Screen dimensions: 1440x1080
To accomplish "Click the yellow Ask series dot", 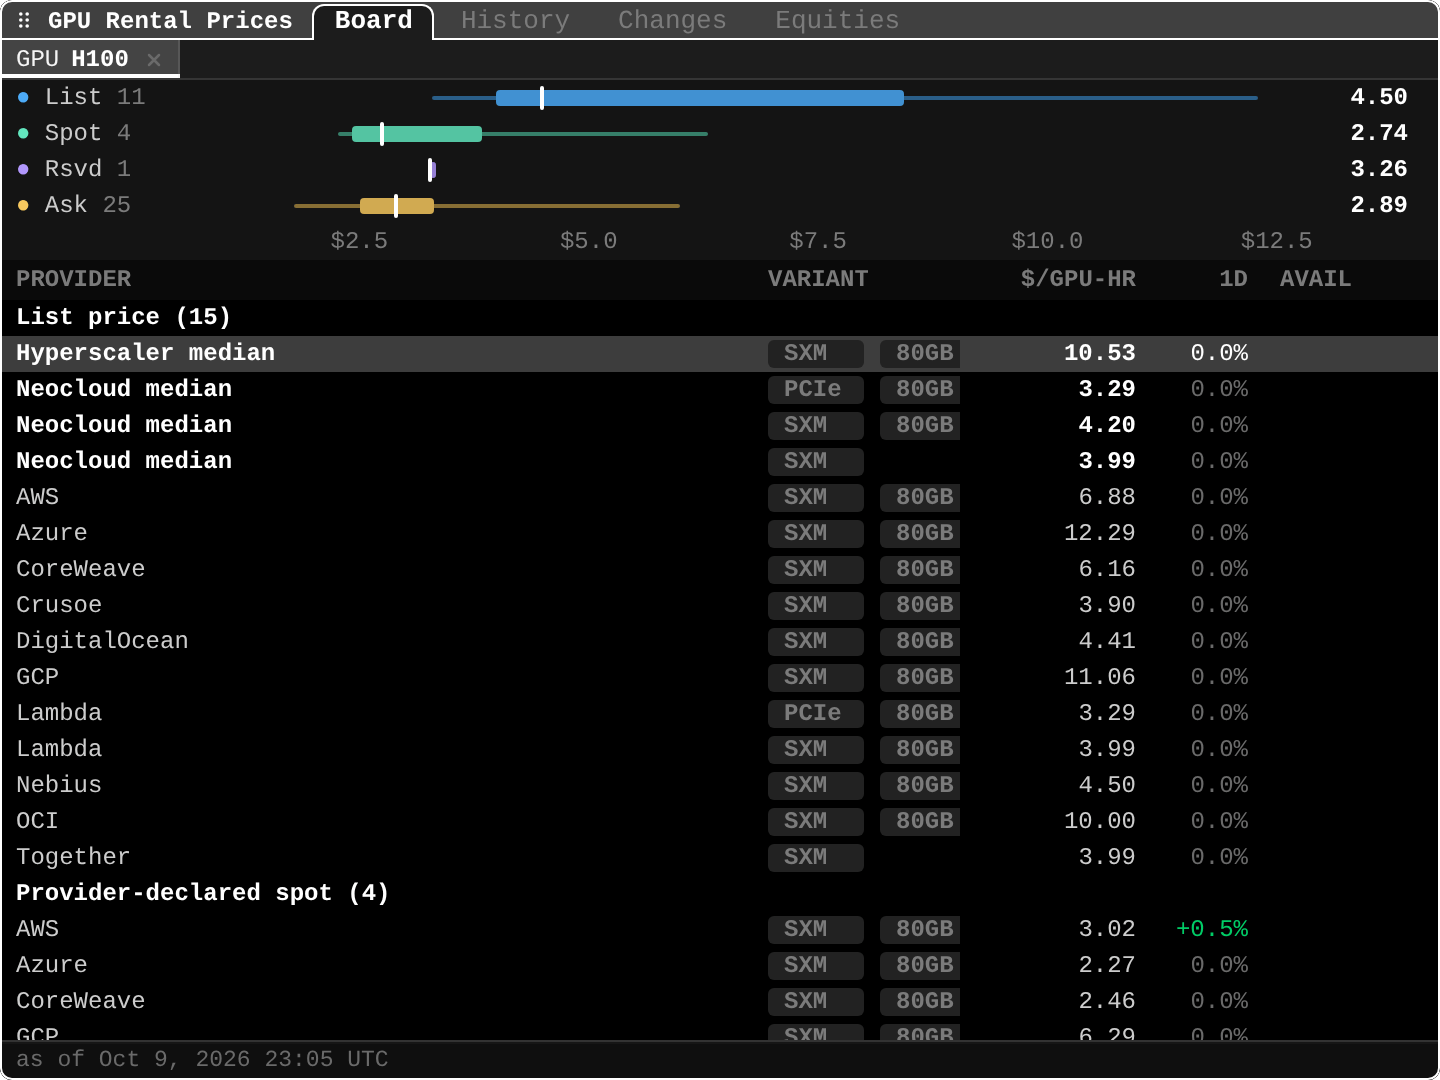I will click(23, 205).
